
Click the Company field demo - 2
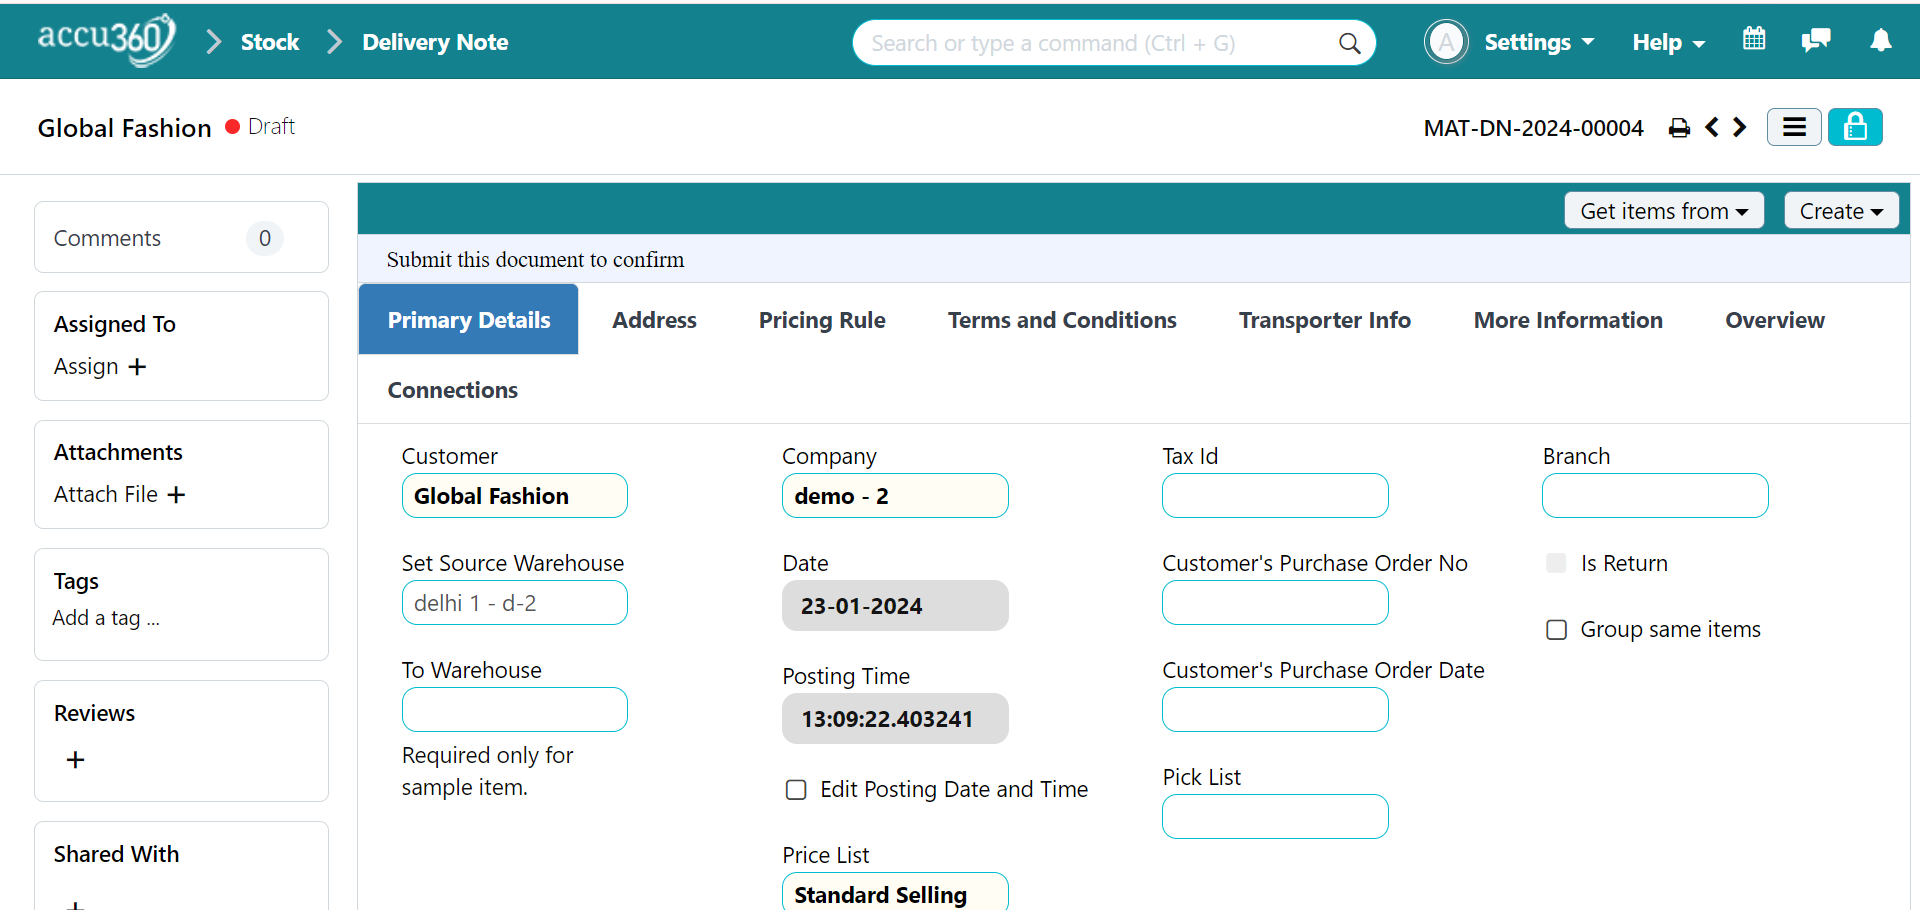tap(895, 496)
